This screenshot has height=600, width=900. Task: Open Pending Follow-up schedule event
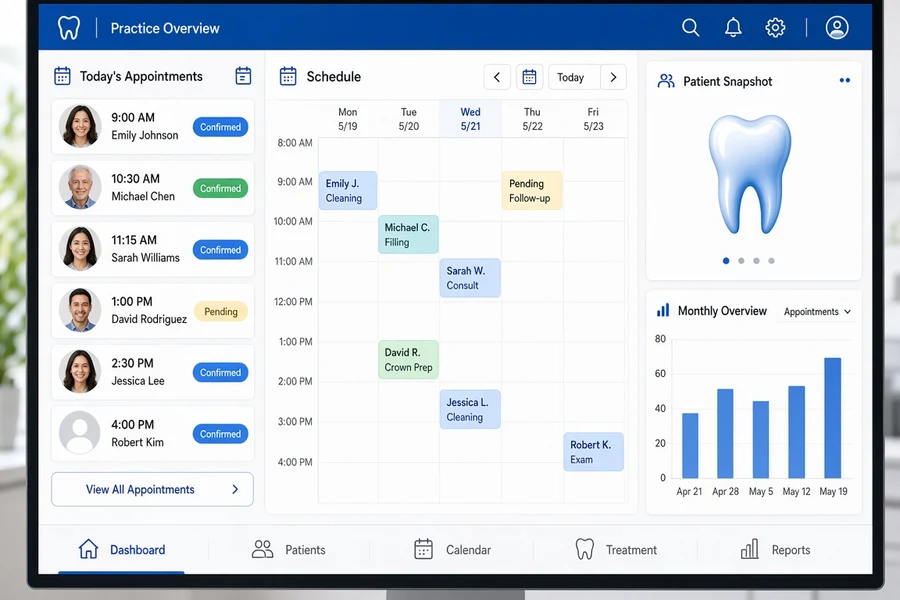[532, 190]
